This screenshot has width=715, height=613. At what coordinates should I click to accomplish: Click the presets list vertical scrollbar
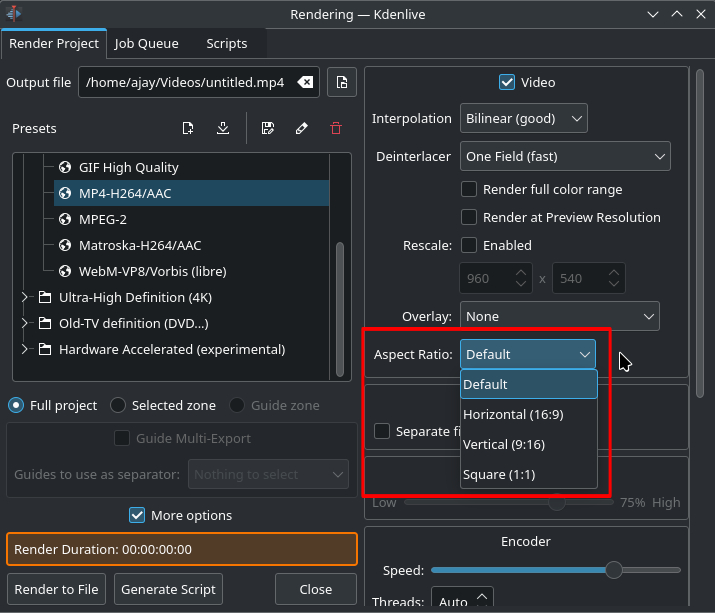point(340,309)
